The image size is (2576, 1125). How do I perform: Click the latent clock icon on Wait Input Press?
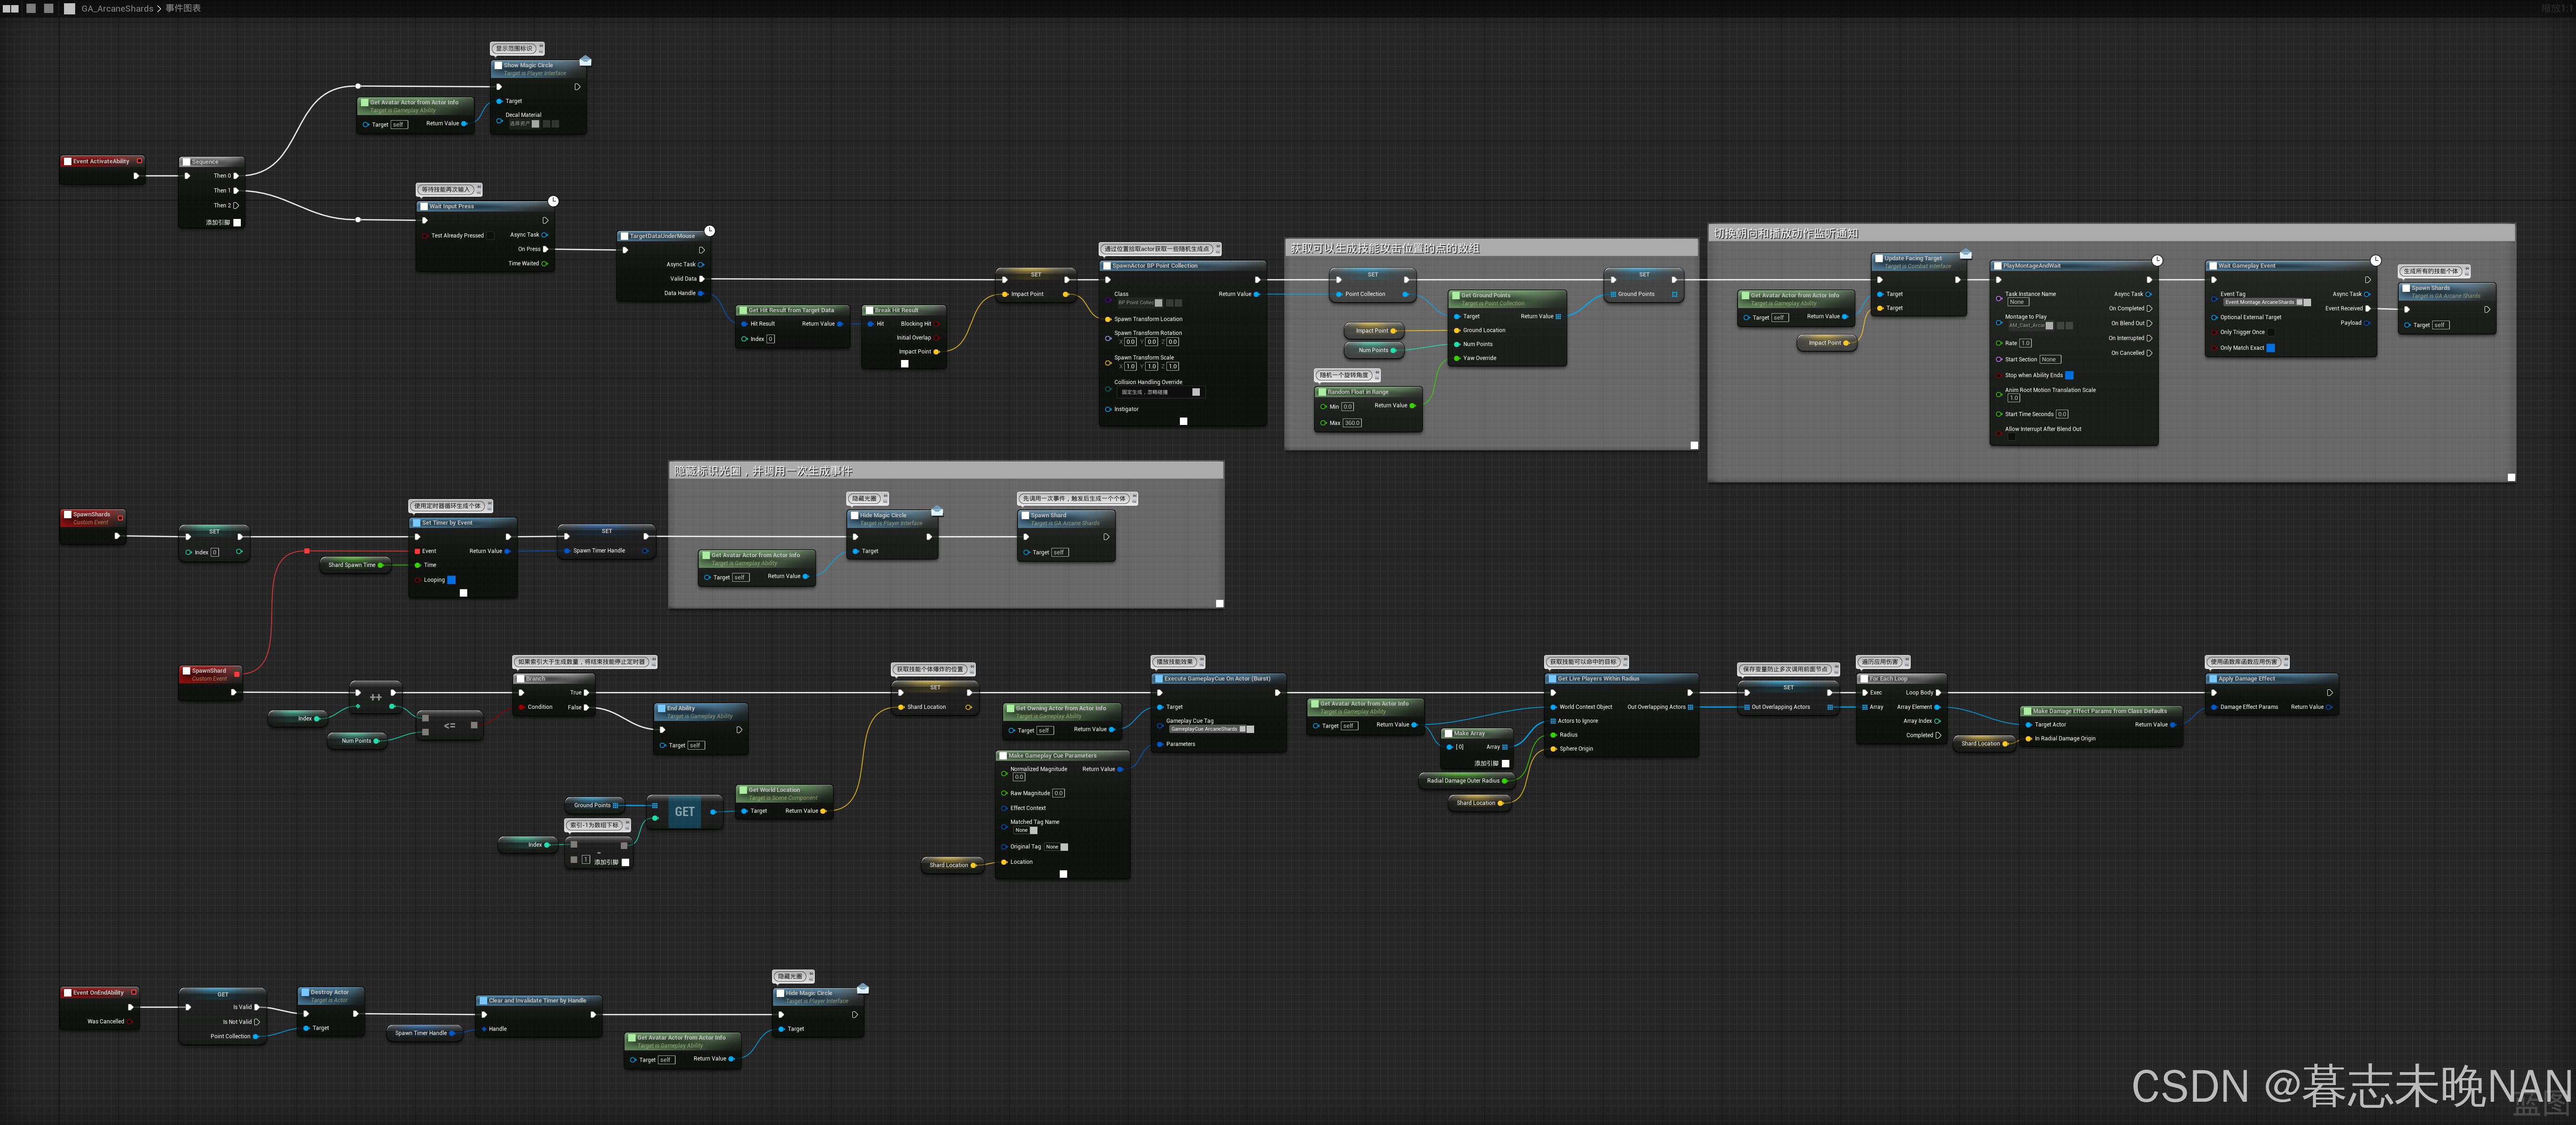tap(553, 201)
